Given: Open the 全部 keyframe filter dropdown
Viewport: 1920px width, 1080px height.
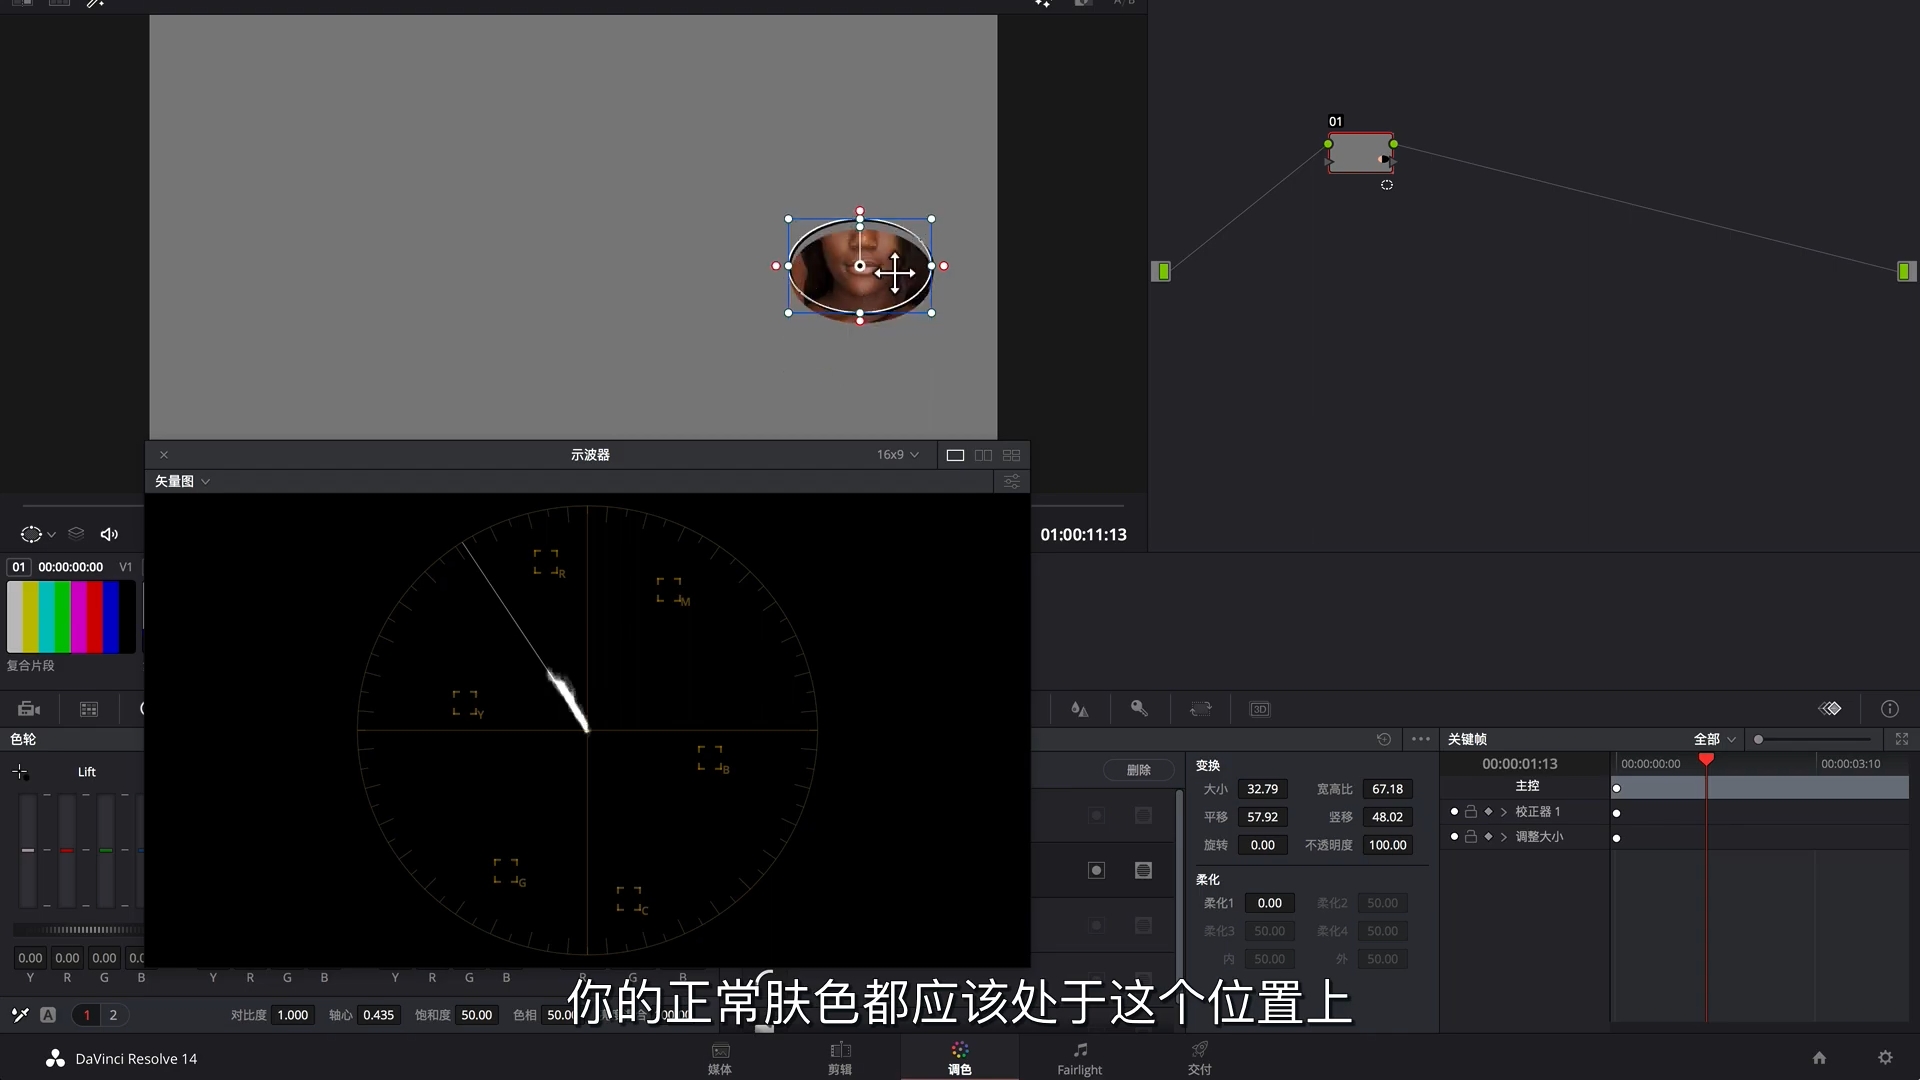Looking at the screenshot, I should (x=1714, y=740).
